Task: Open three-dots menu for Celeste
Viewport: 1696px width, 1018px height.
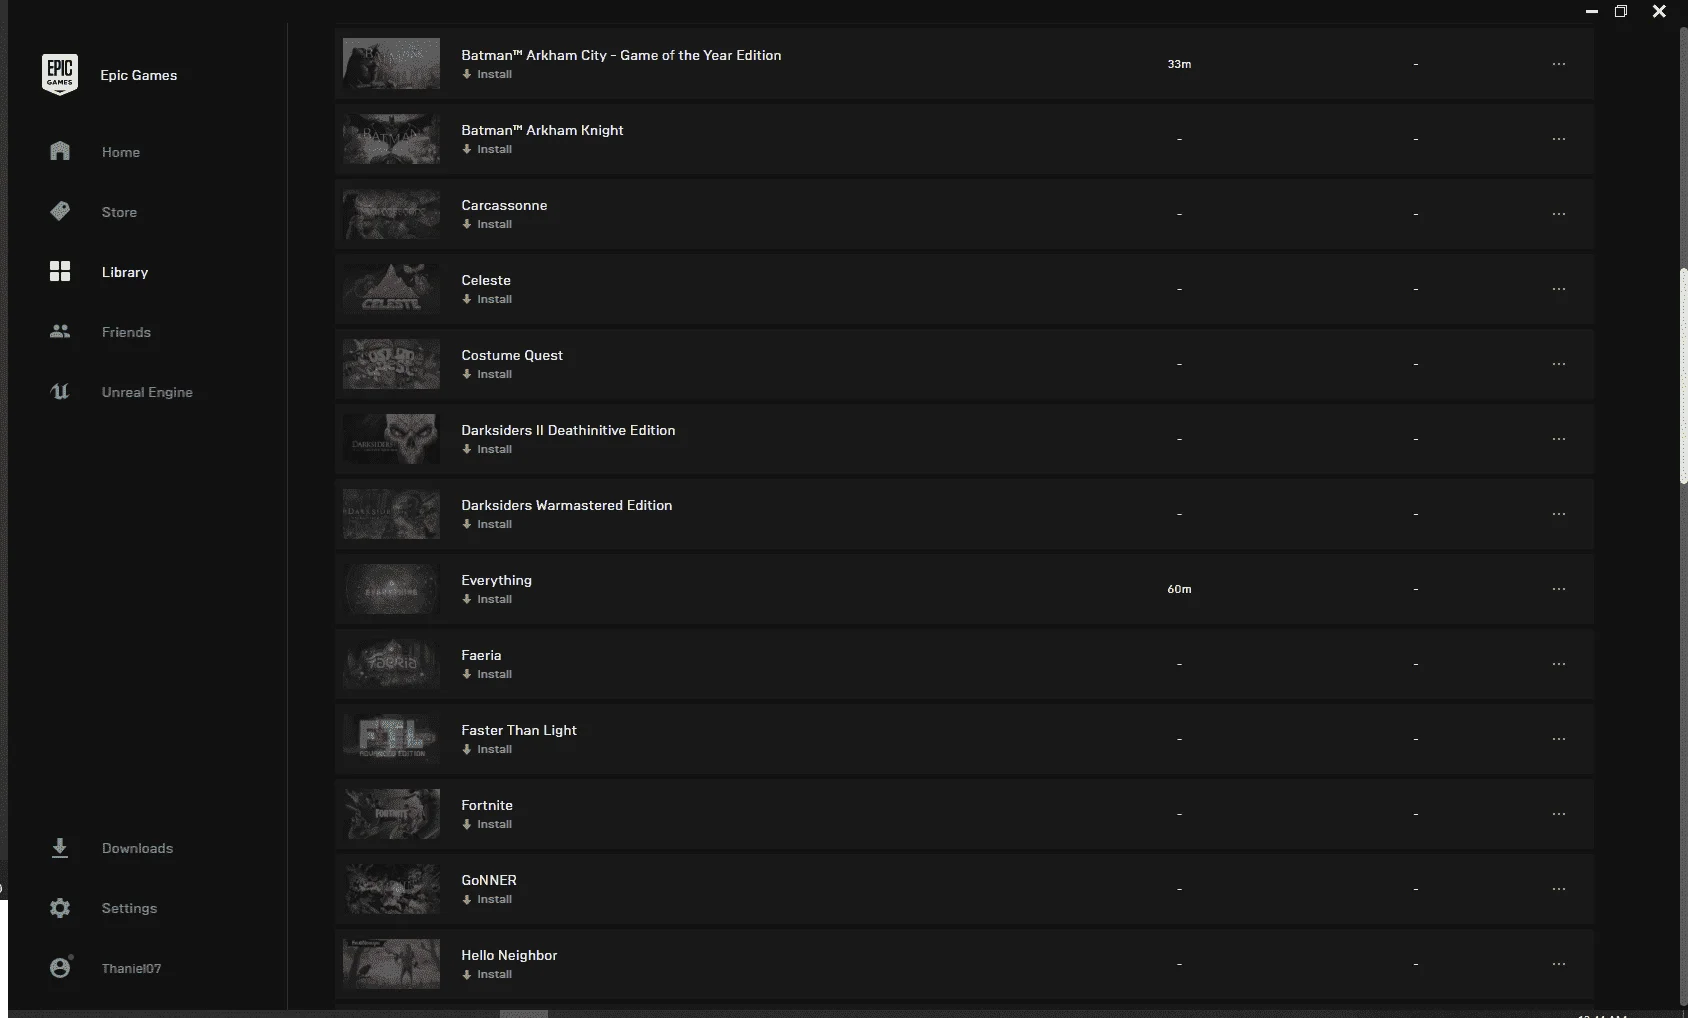Action: point(1559,289)
